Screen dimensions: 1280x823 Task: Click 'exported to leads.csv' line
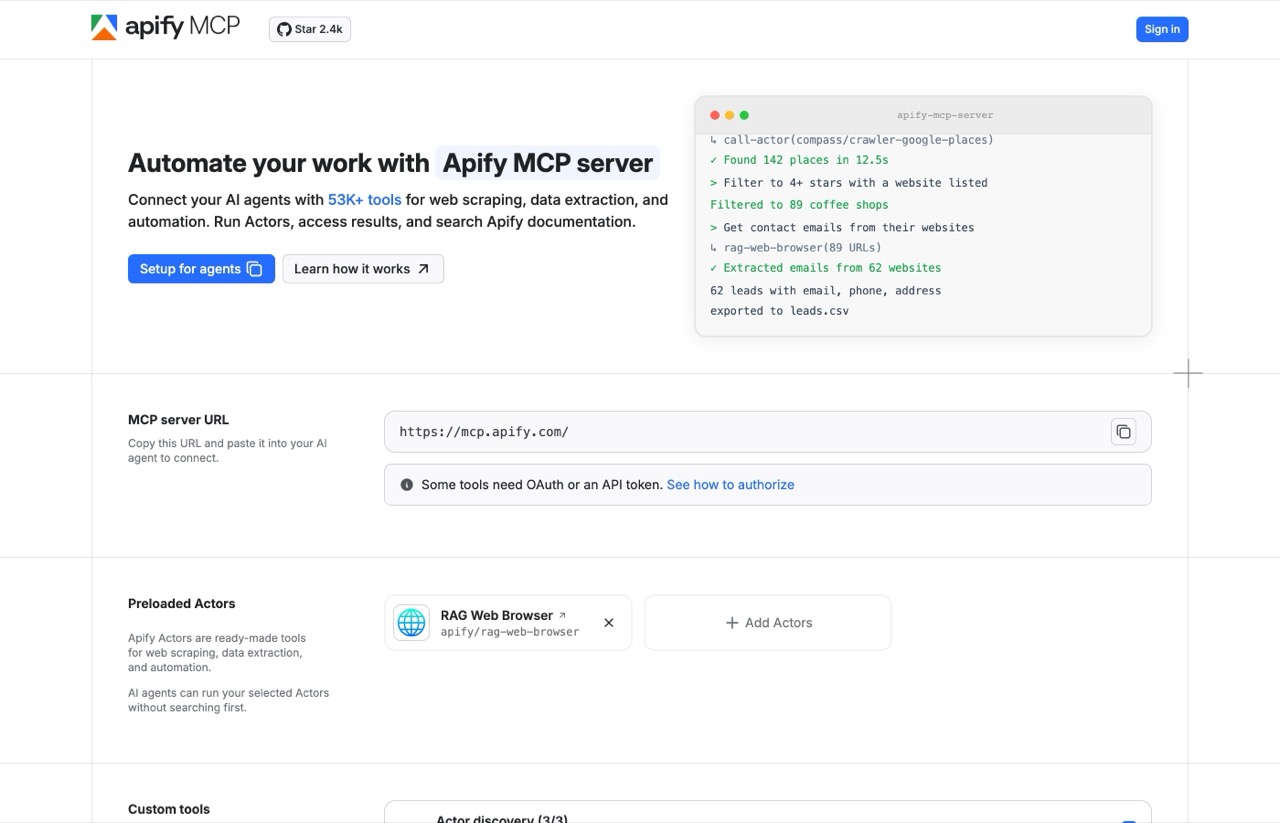pos(780,311)
